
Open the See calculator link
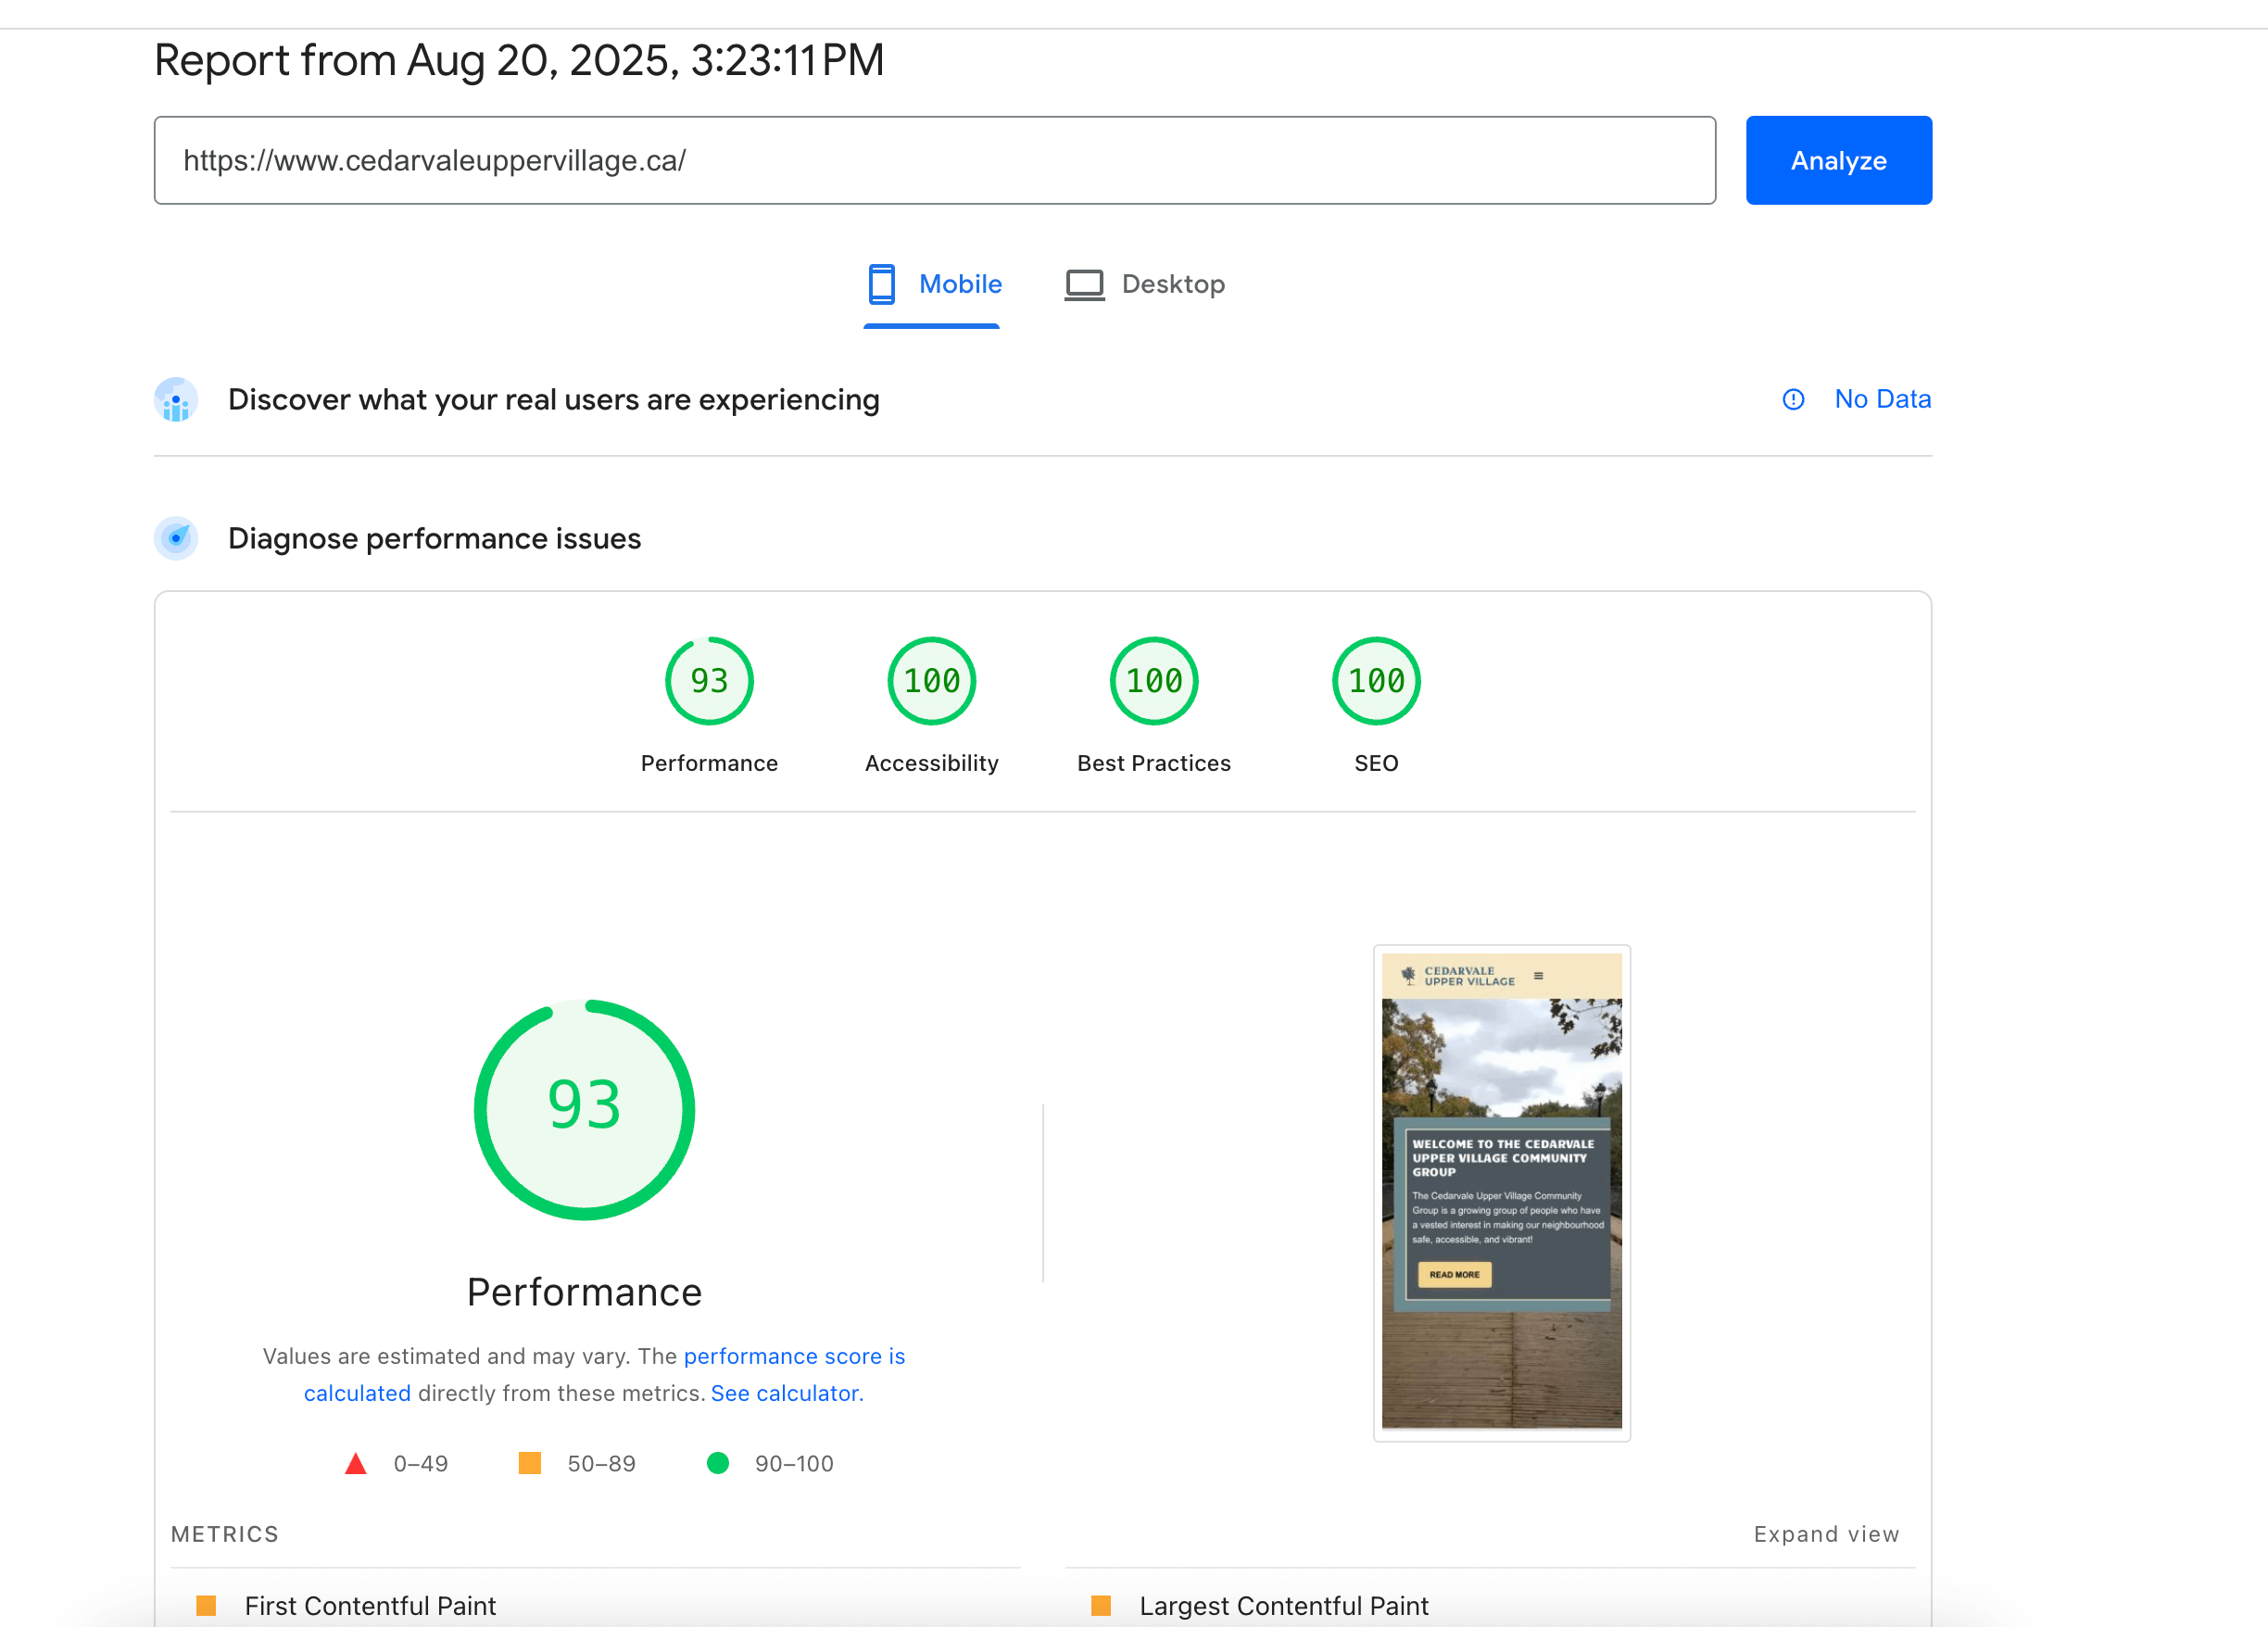point(786,1393)
